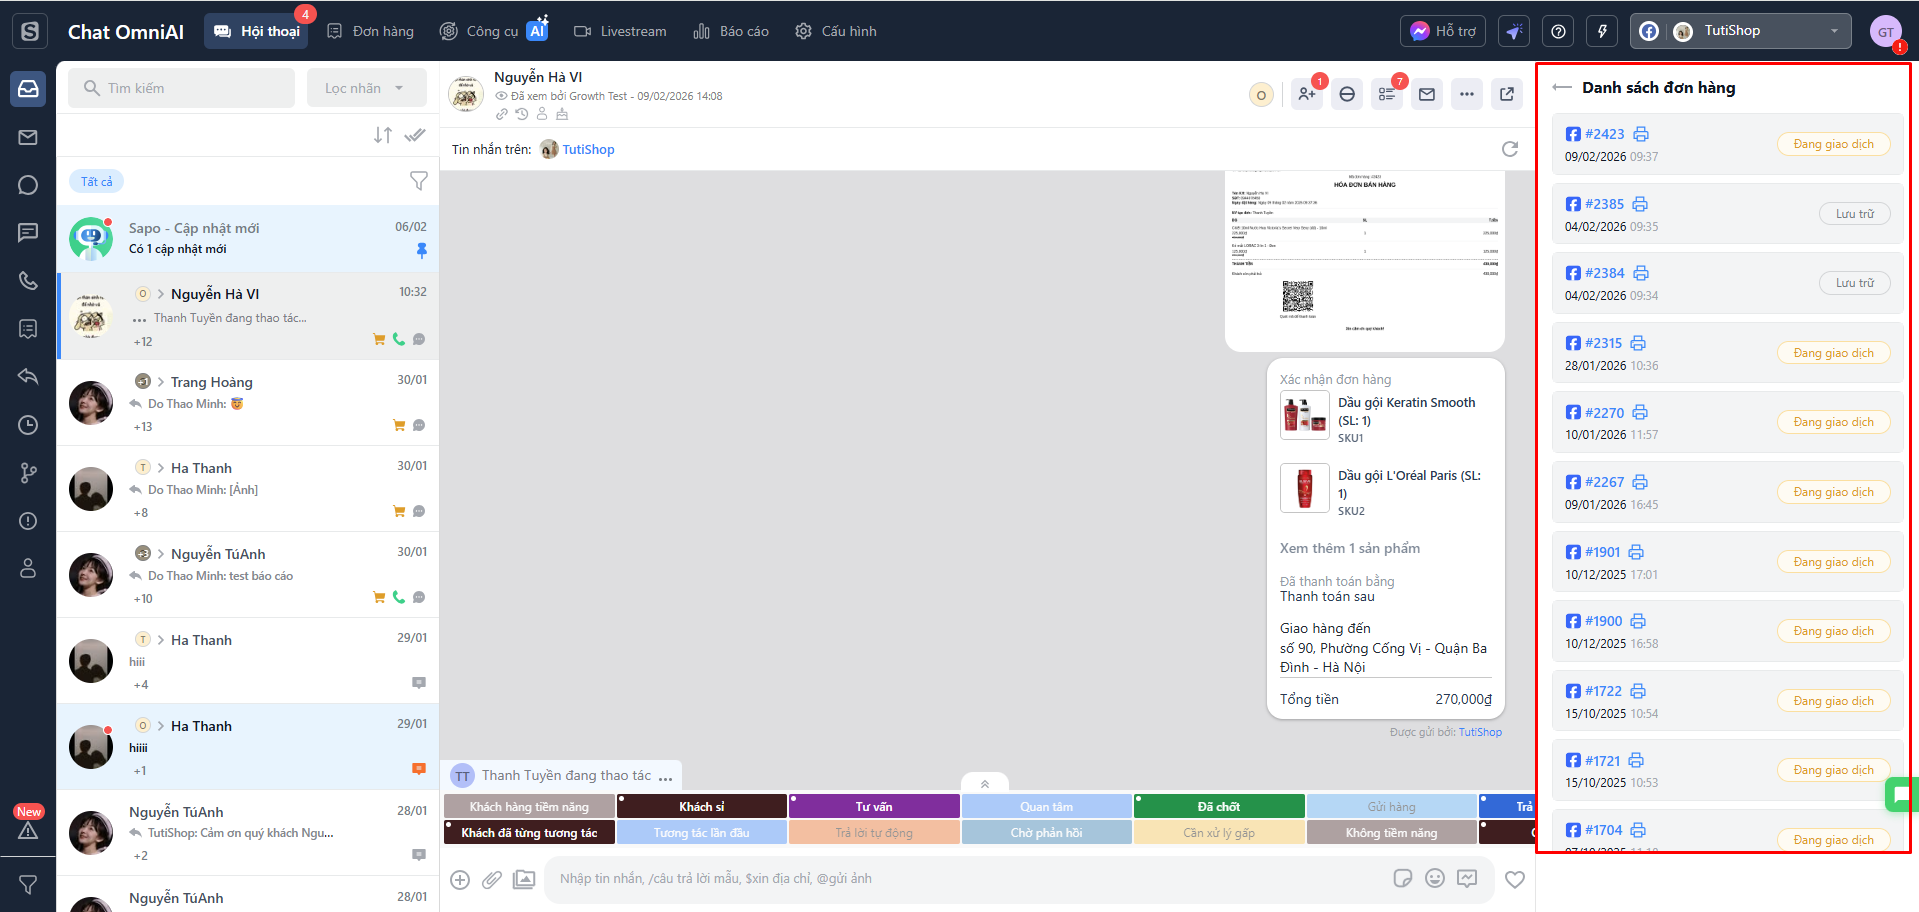Click the open-in-new-window icon in chat header
1919x912 pixels.
pos(1507,94)
